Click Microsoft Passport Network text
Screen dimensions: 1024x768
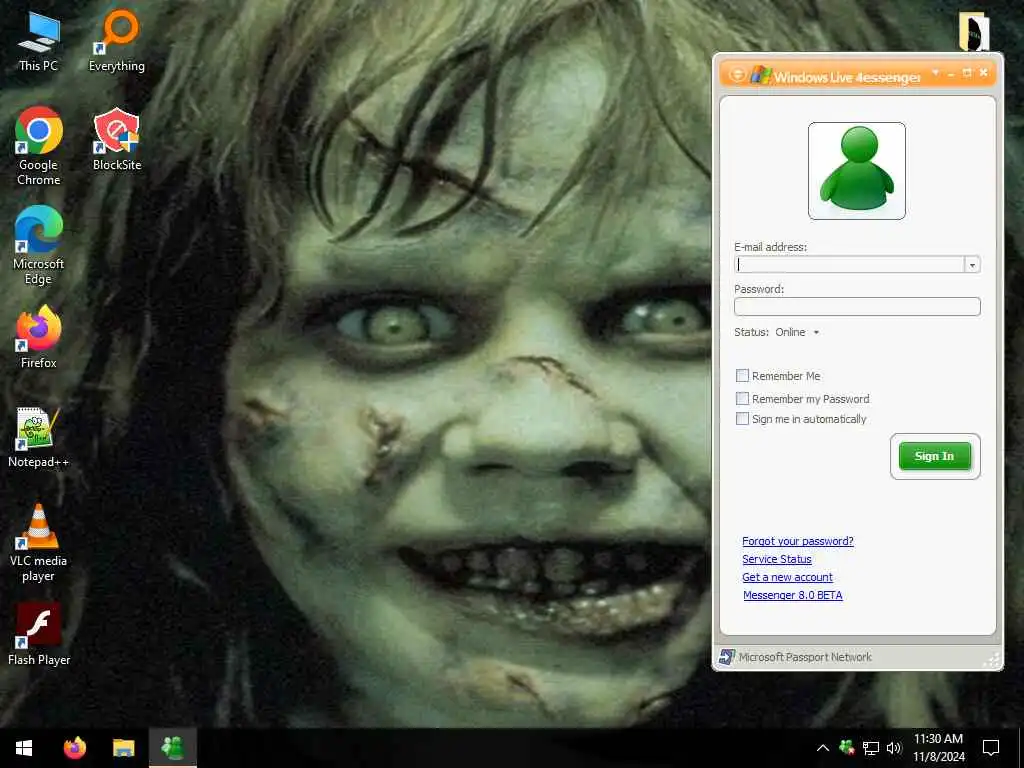coord(805,657)
